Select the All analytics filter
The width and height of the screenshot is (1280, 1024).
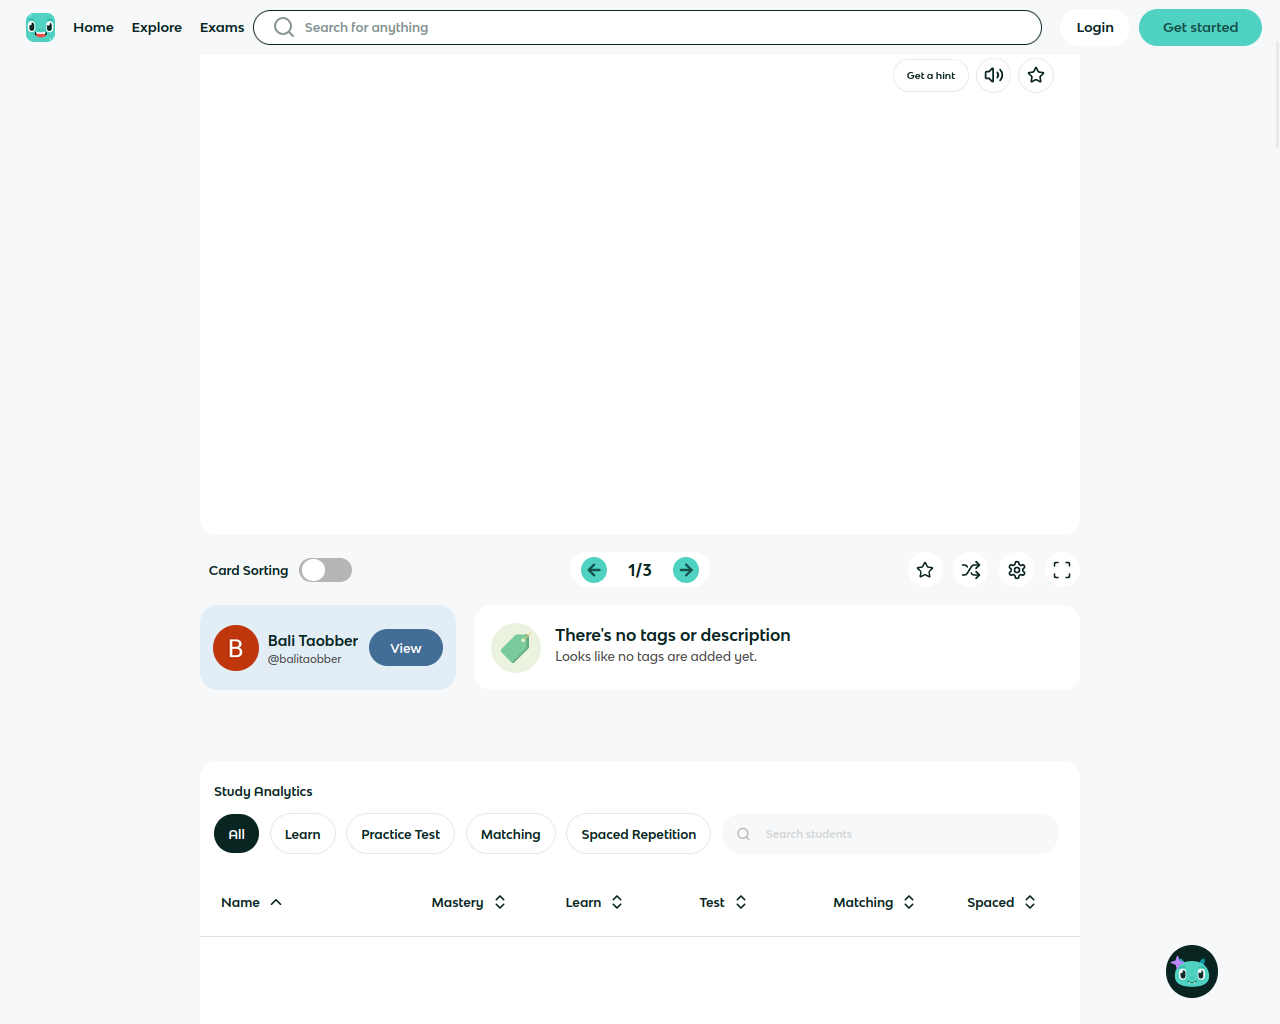(x=236, y=834)
